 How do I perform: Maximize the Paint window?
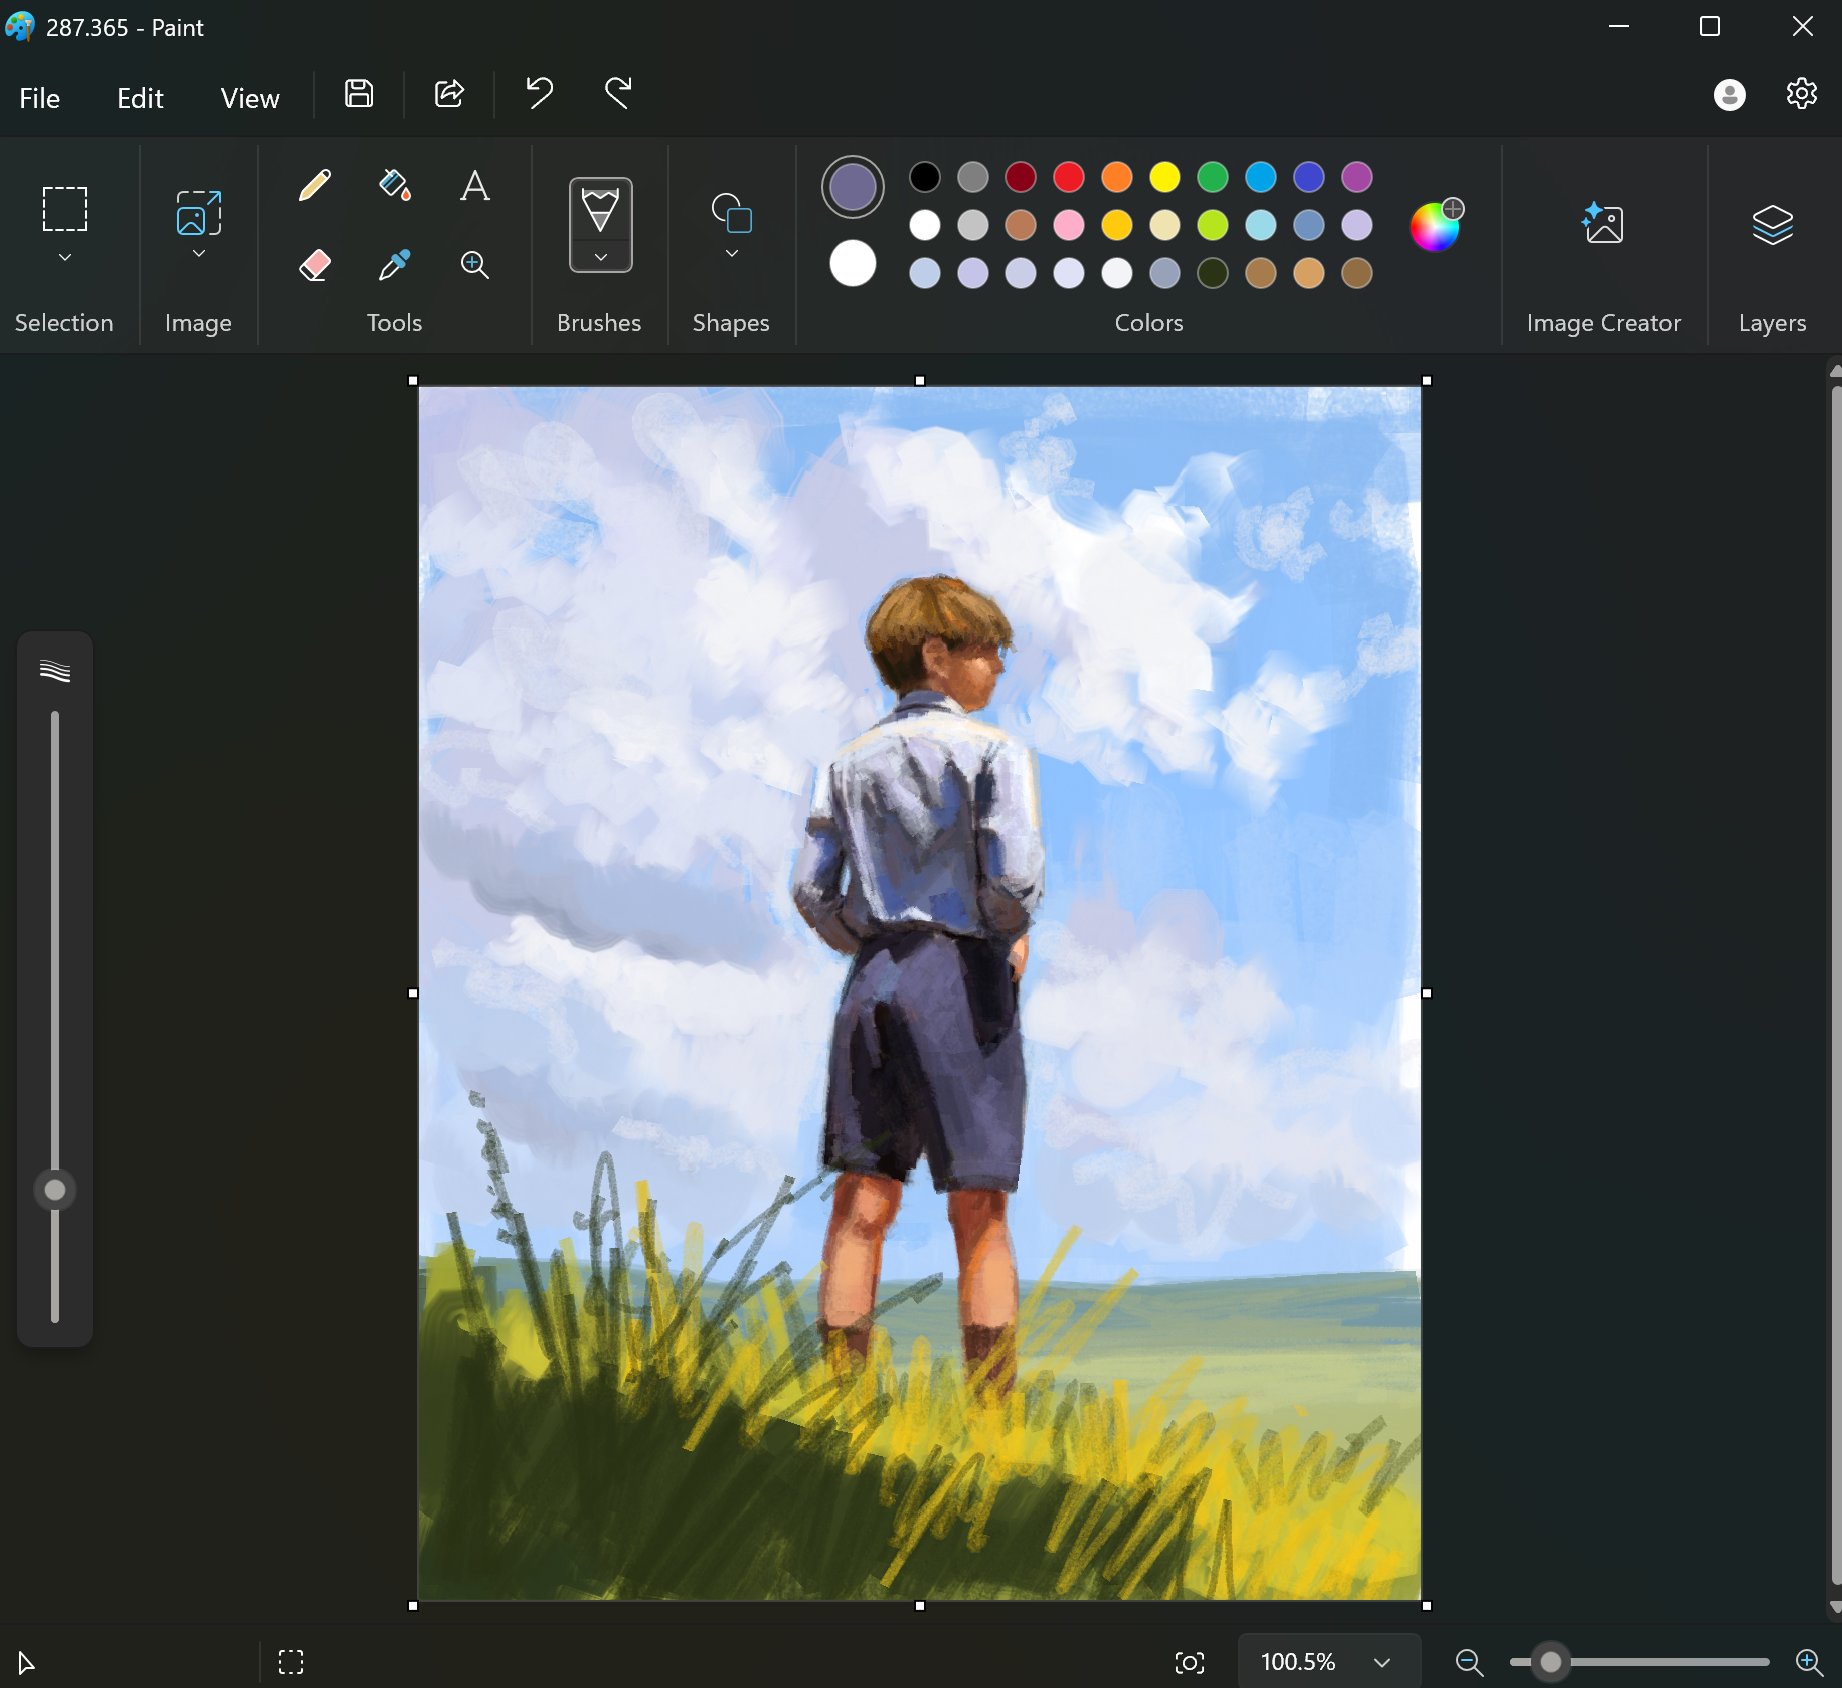pos(1710,27)
